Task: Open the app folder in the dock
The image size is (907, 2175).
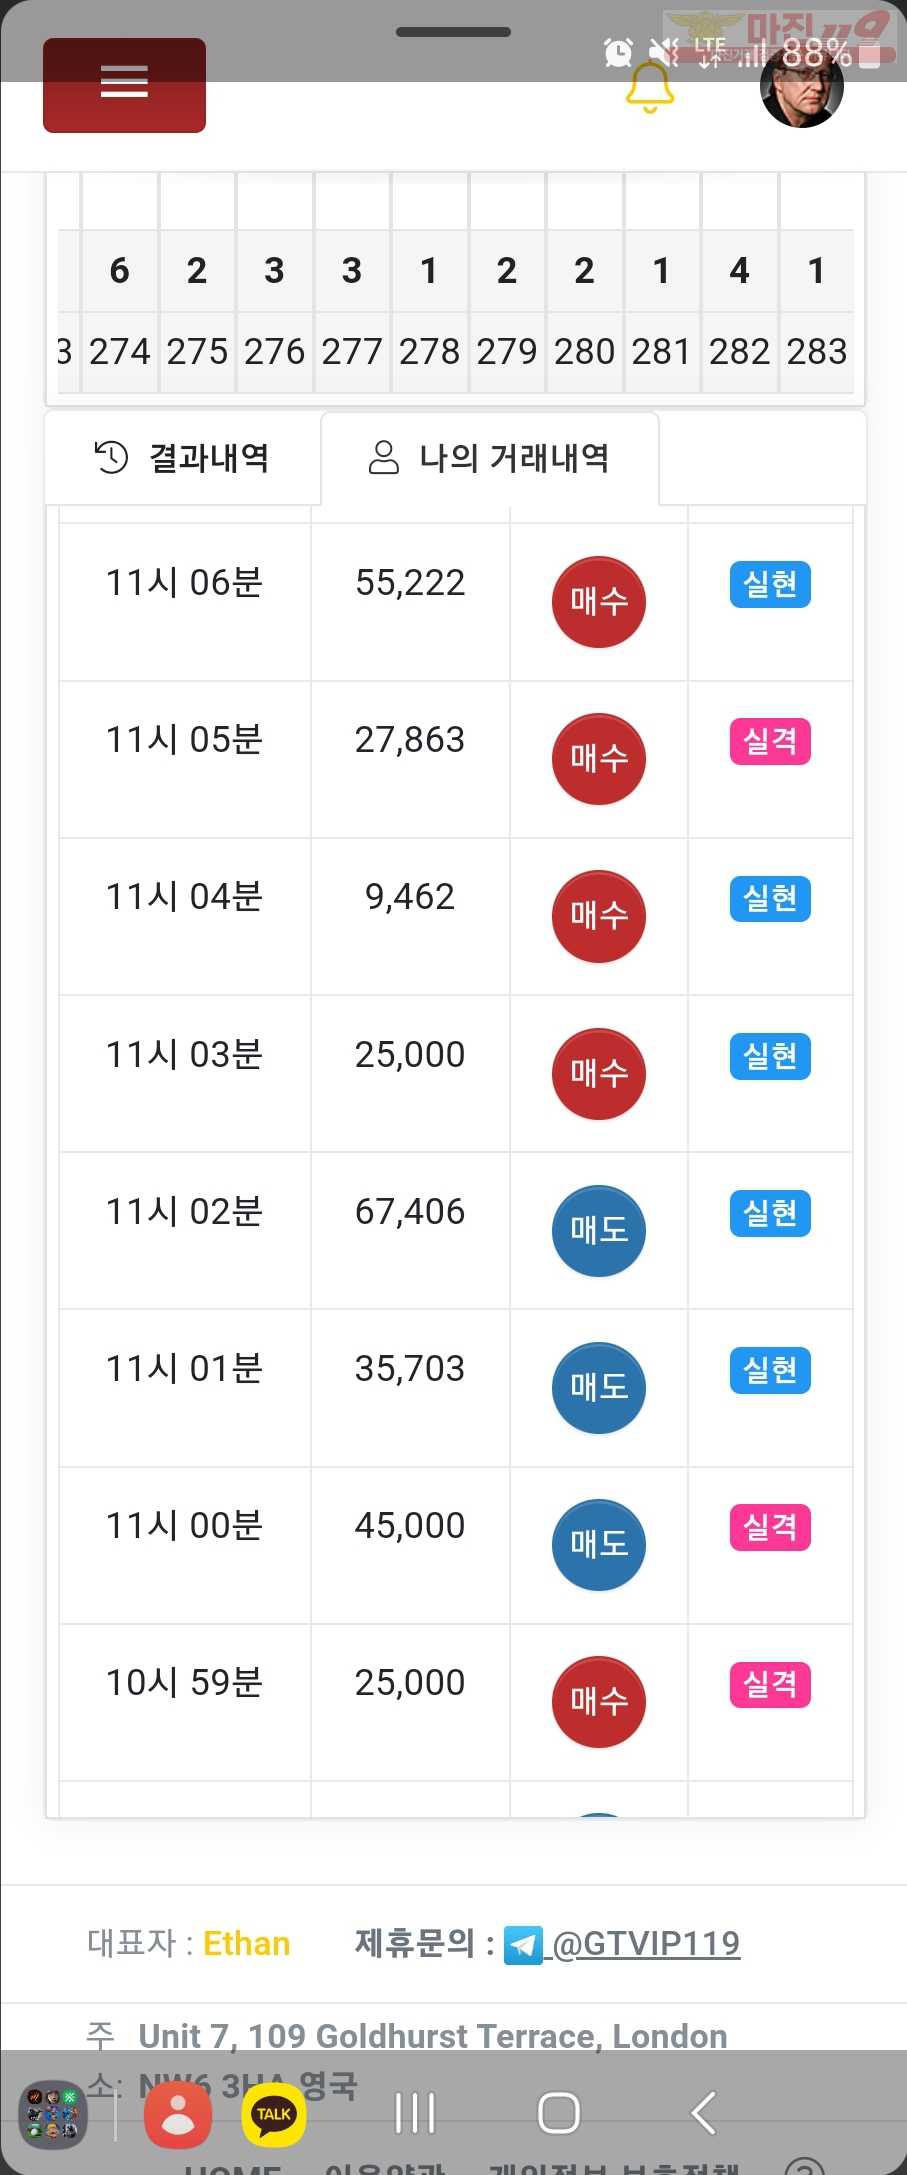Action: point(54,2114)
